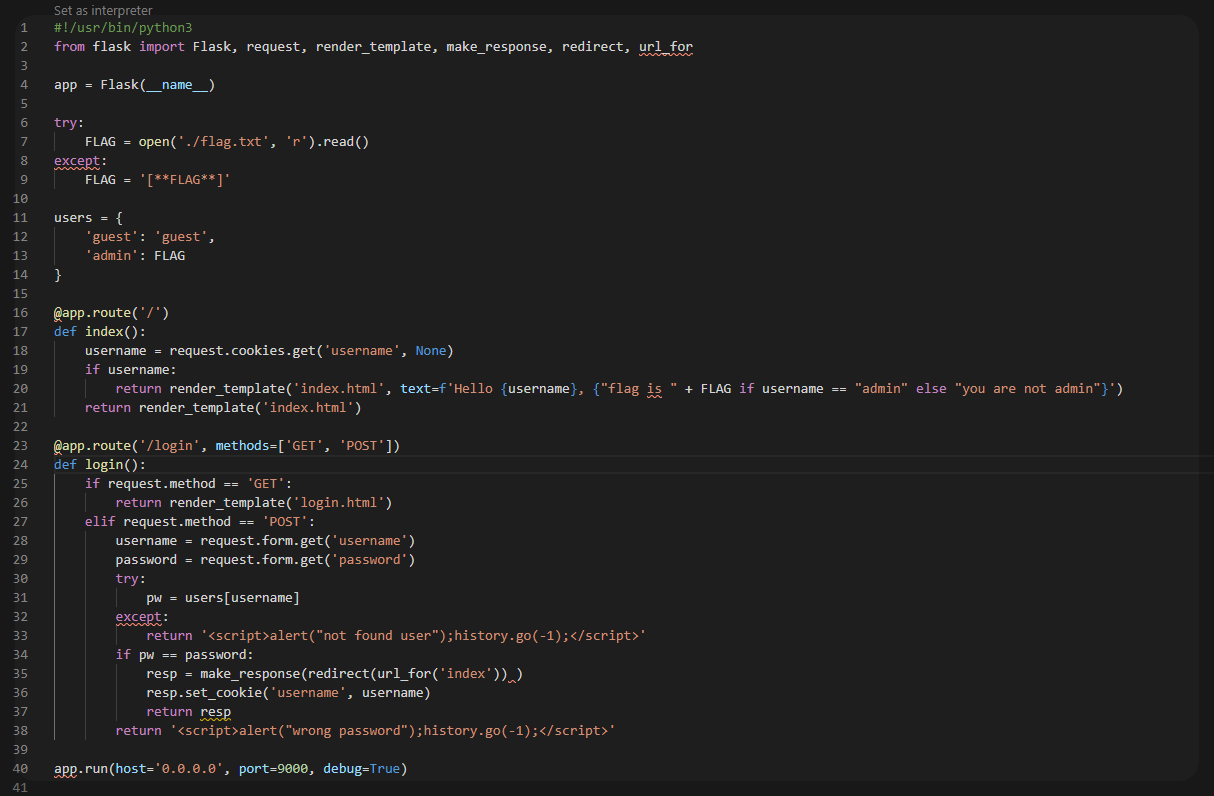This screenshot has width=1214, height=796.
Task: Click the 'Set as interpreter' code lens link
Action: pos(103,10)
